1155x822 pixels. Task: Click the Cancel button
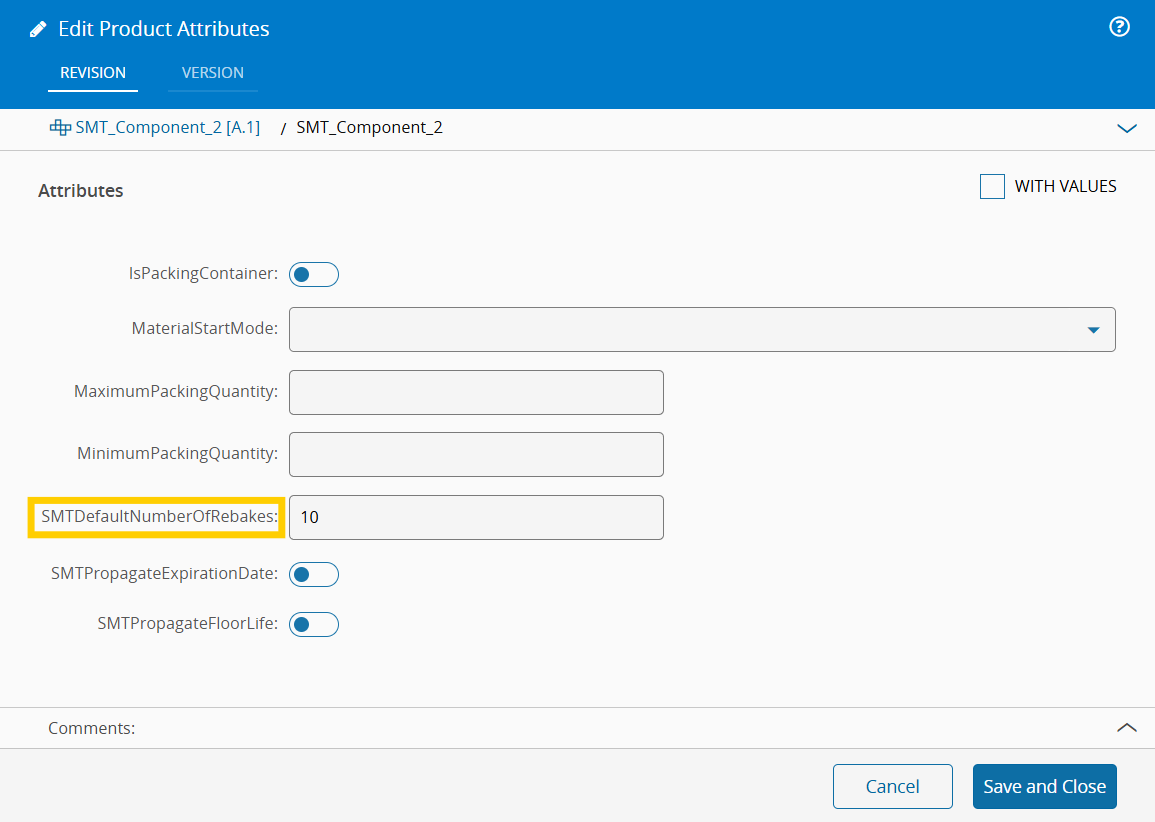[892, 787]
